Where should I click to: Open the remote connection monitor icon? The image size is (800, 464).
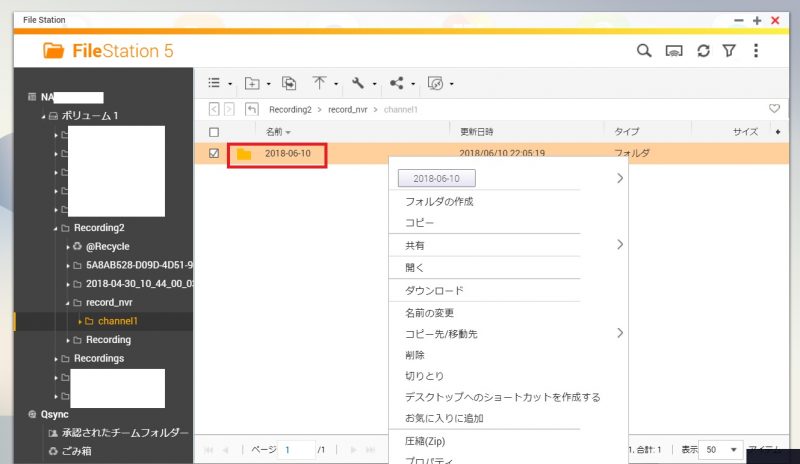674,51
